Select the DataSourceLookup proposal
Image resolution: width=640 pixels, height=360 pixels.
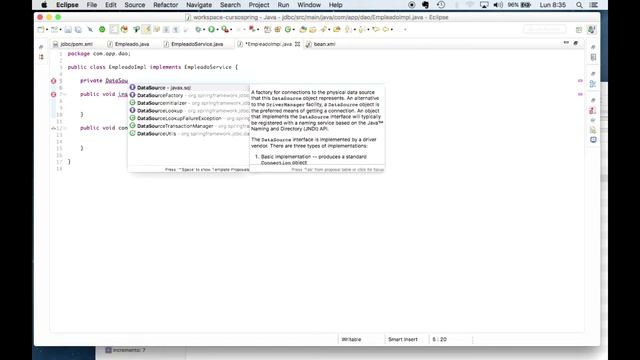[x=189, y=111]
